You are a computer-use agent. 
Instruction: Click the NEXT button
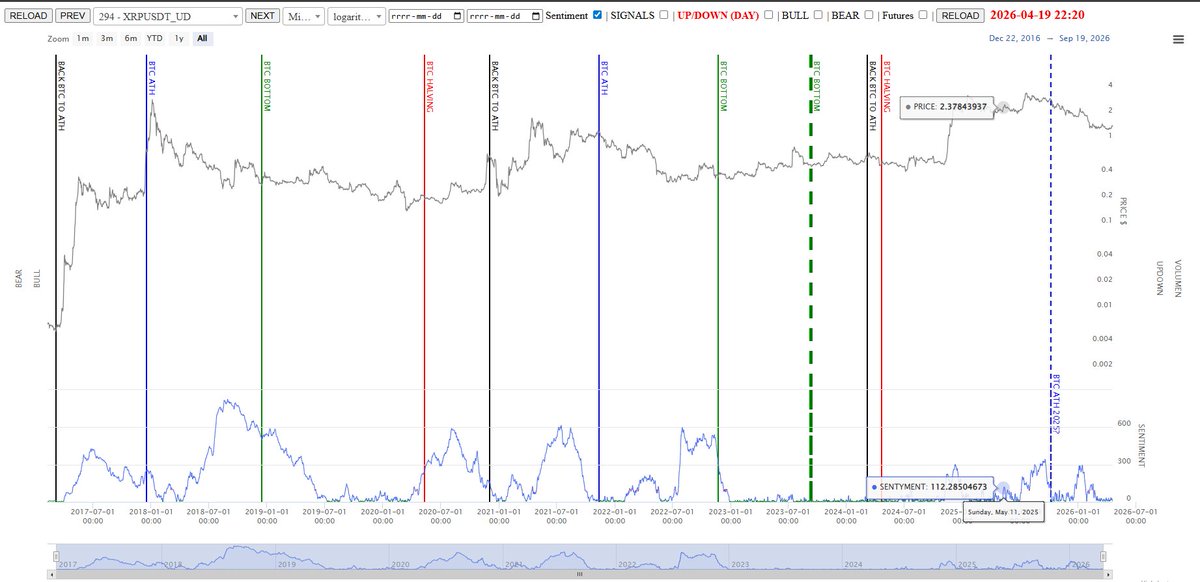[x=263, y=16]
